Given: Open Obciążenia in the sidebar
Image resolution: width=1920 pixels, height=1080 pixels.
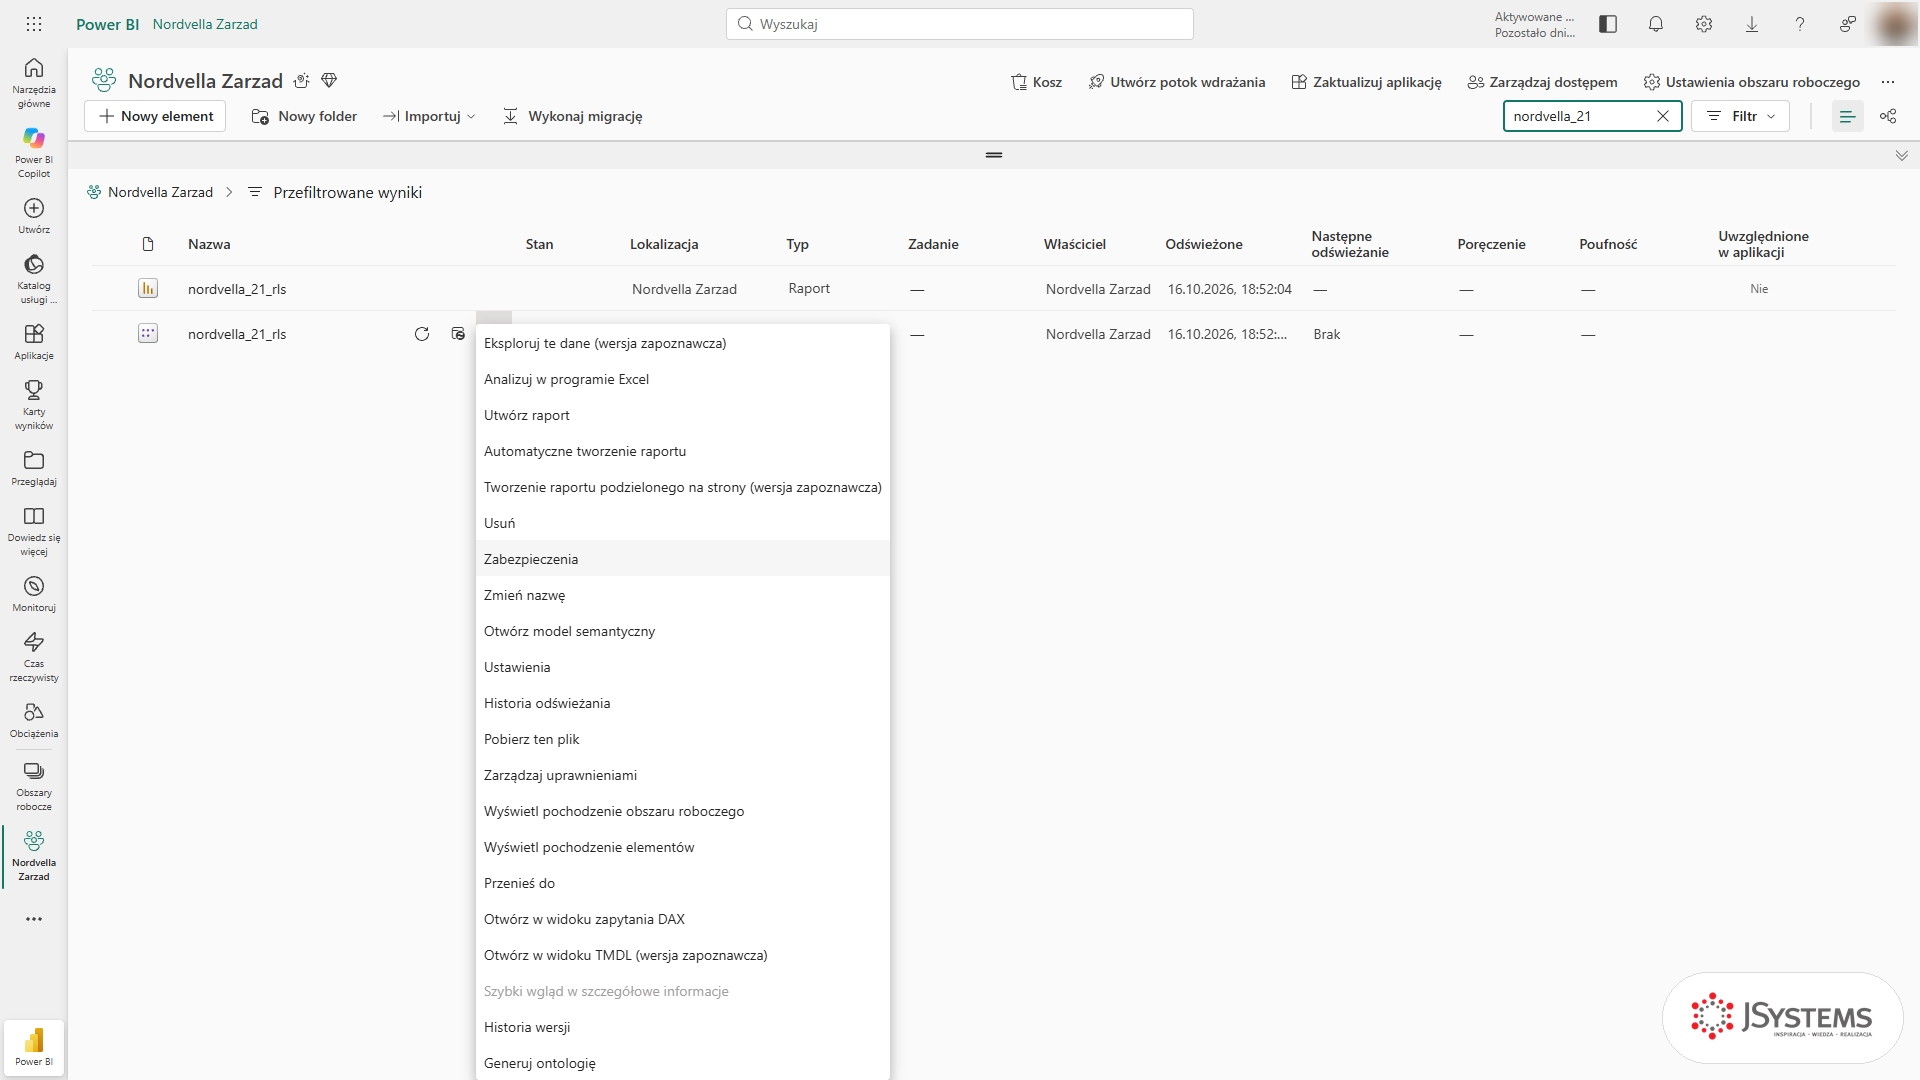Looking at the screenshot, I should click(34, 719).
